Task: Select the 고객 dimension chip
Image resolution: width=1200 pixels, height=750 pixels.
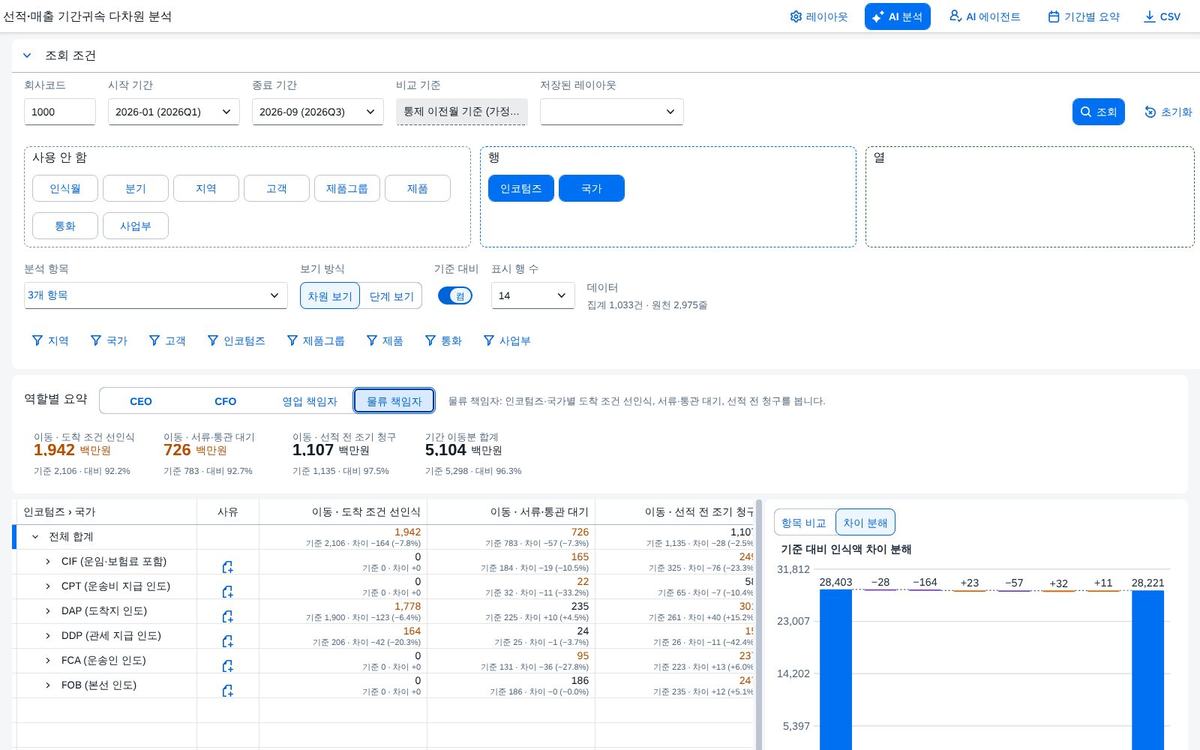Action: [x=276, y=188]
